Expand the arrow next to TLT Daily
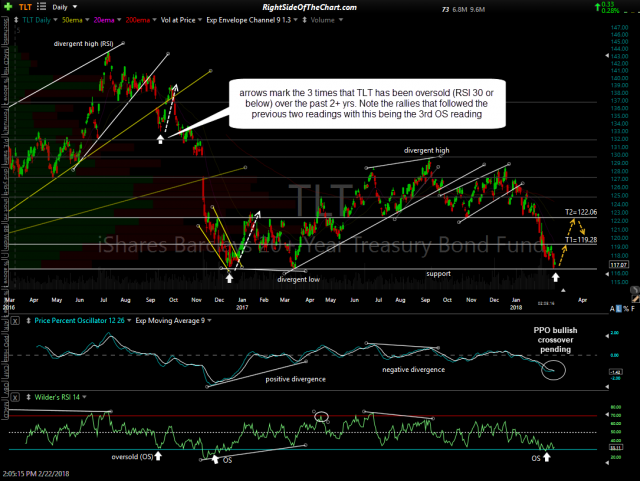 point(55,20)
